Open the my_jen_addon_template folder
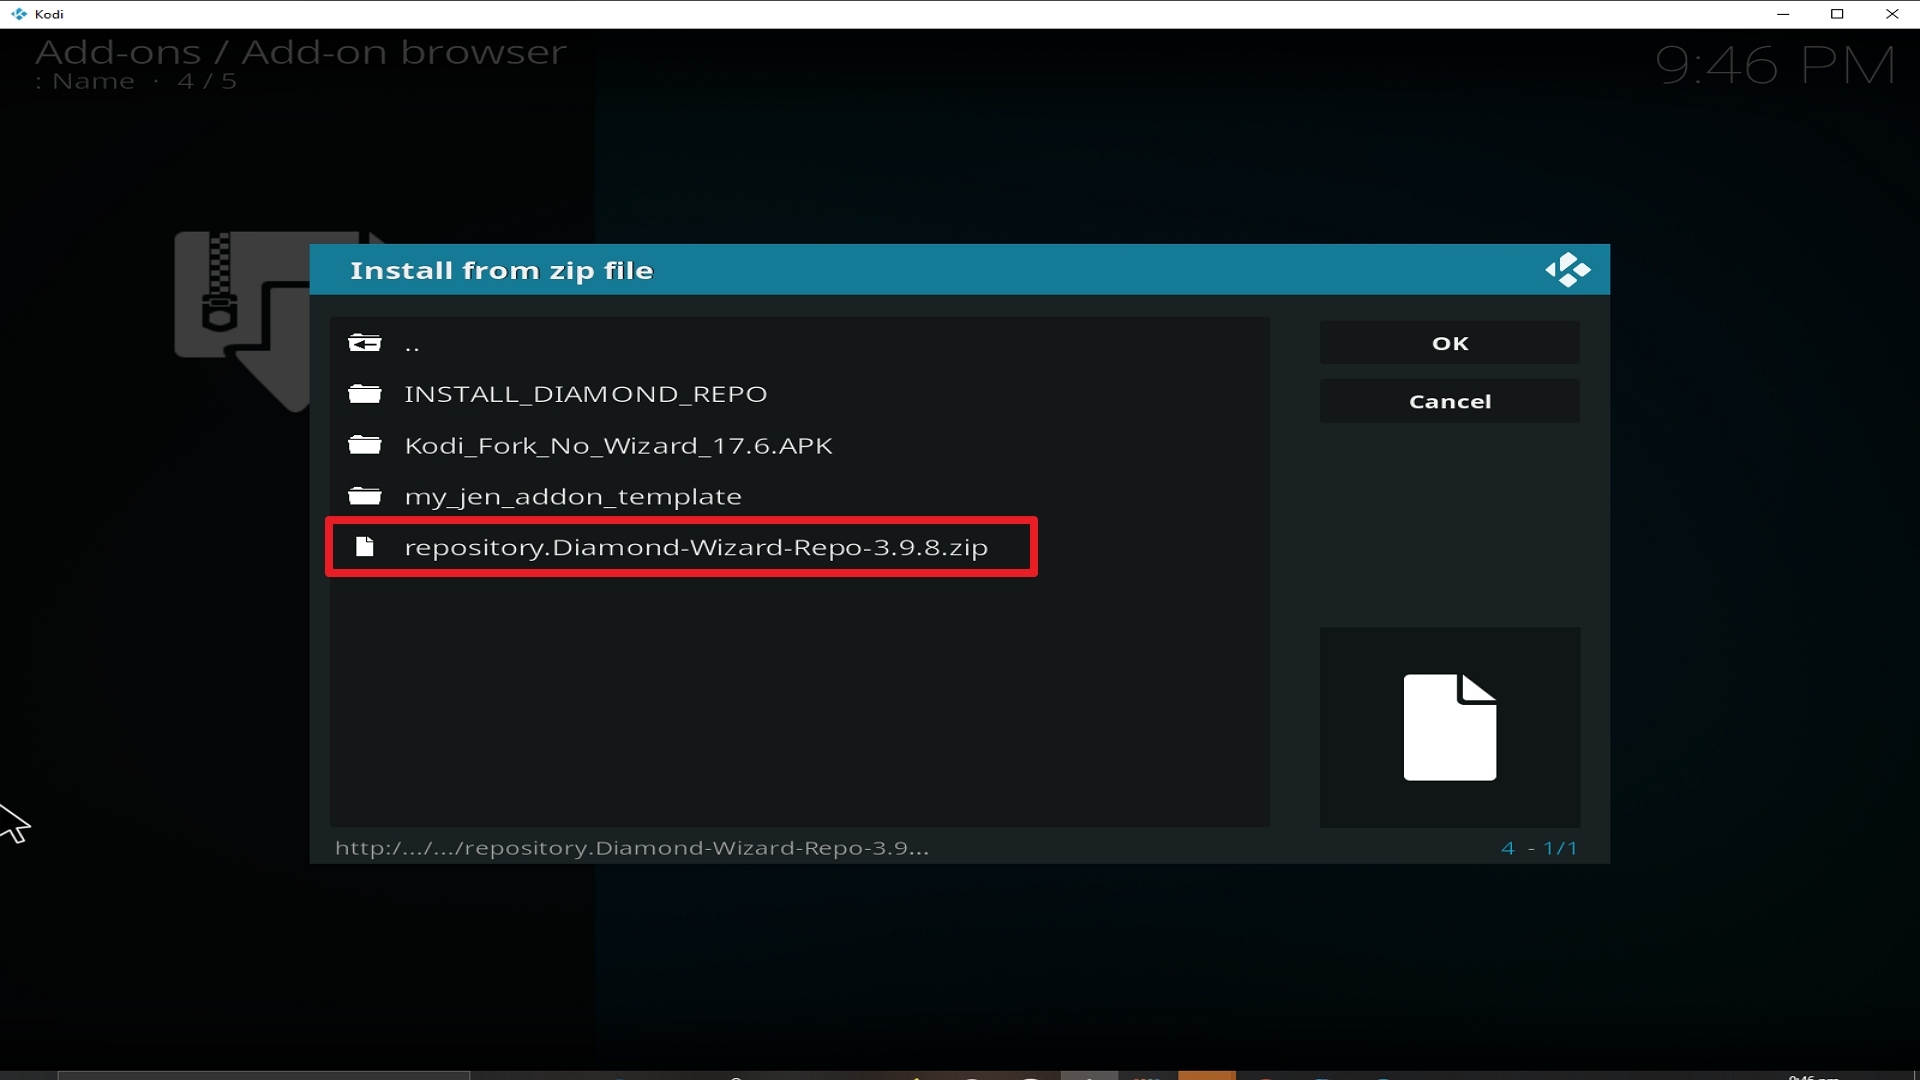Screen dimensions: 1920x1080 tap(800, 496)
